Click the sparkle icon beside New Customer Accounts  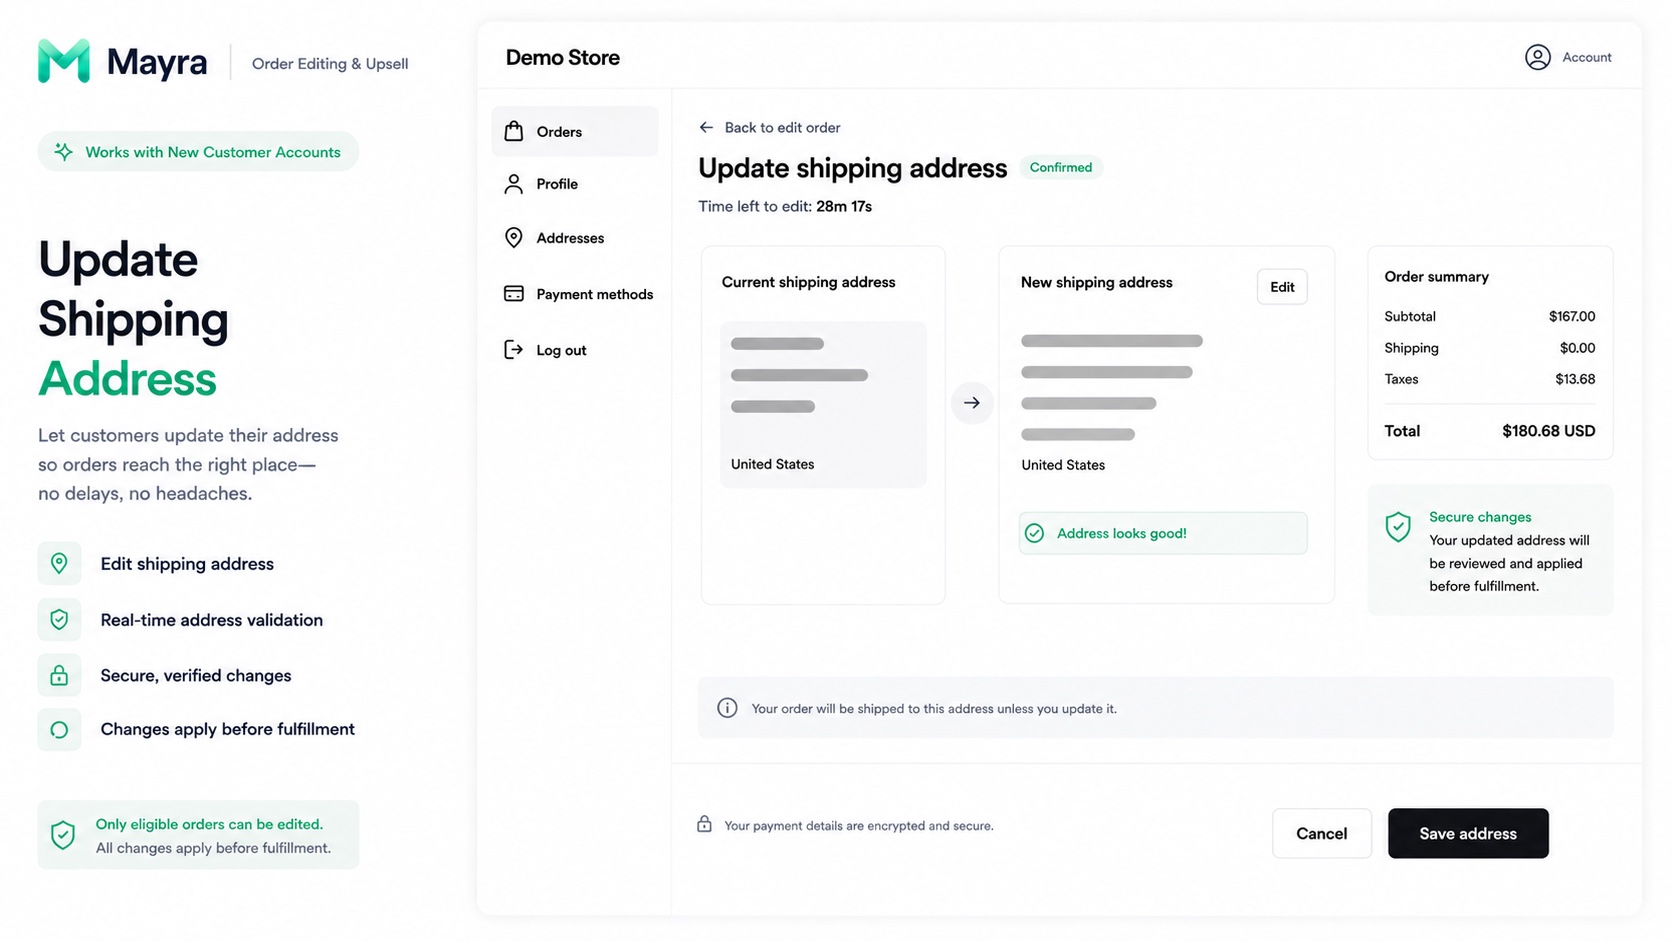[x=63, y=152]
